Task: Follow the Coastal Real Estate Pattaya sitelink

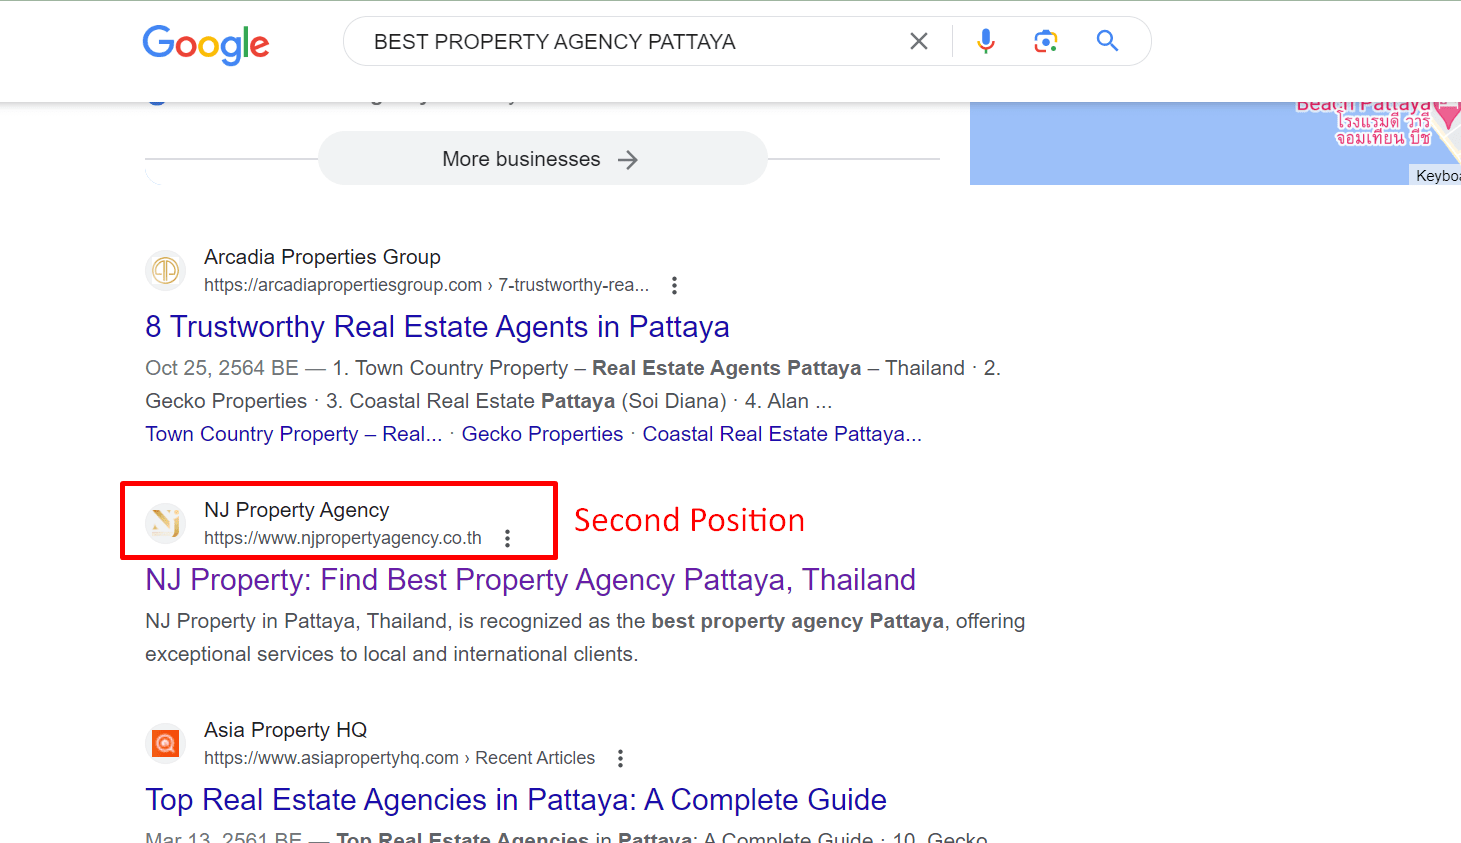Action: click(x=782, y=434)
